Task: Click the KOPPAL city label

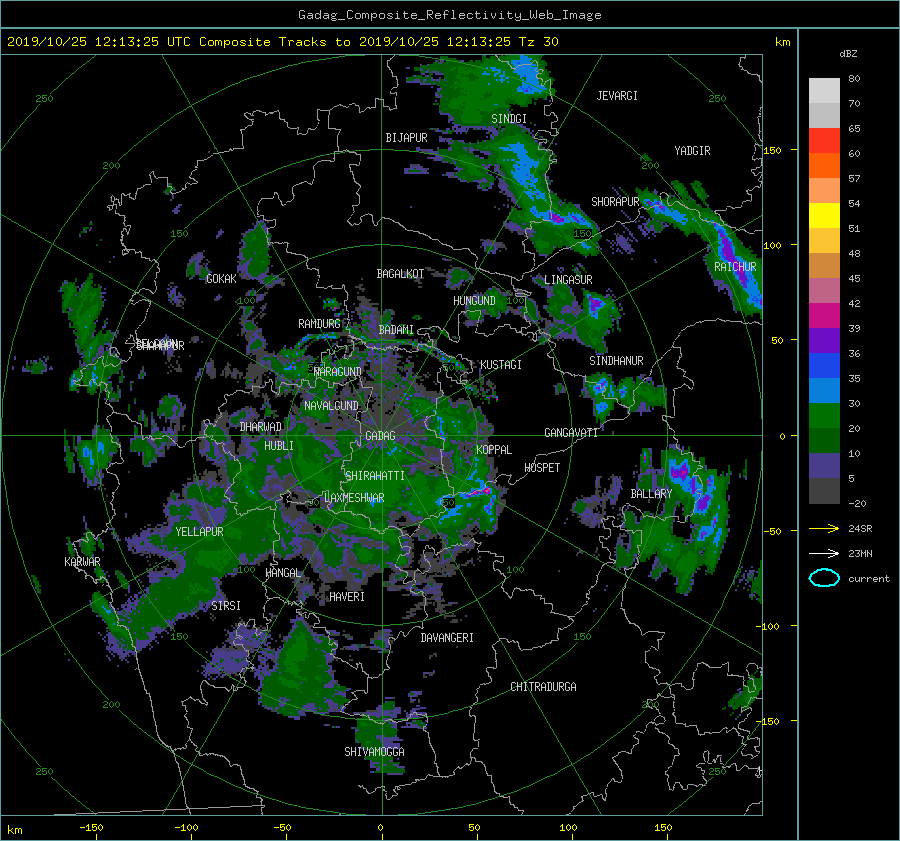Action: [x=494, y=449]
